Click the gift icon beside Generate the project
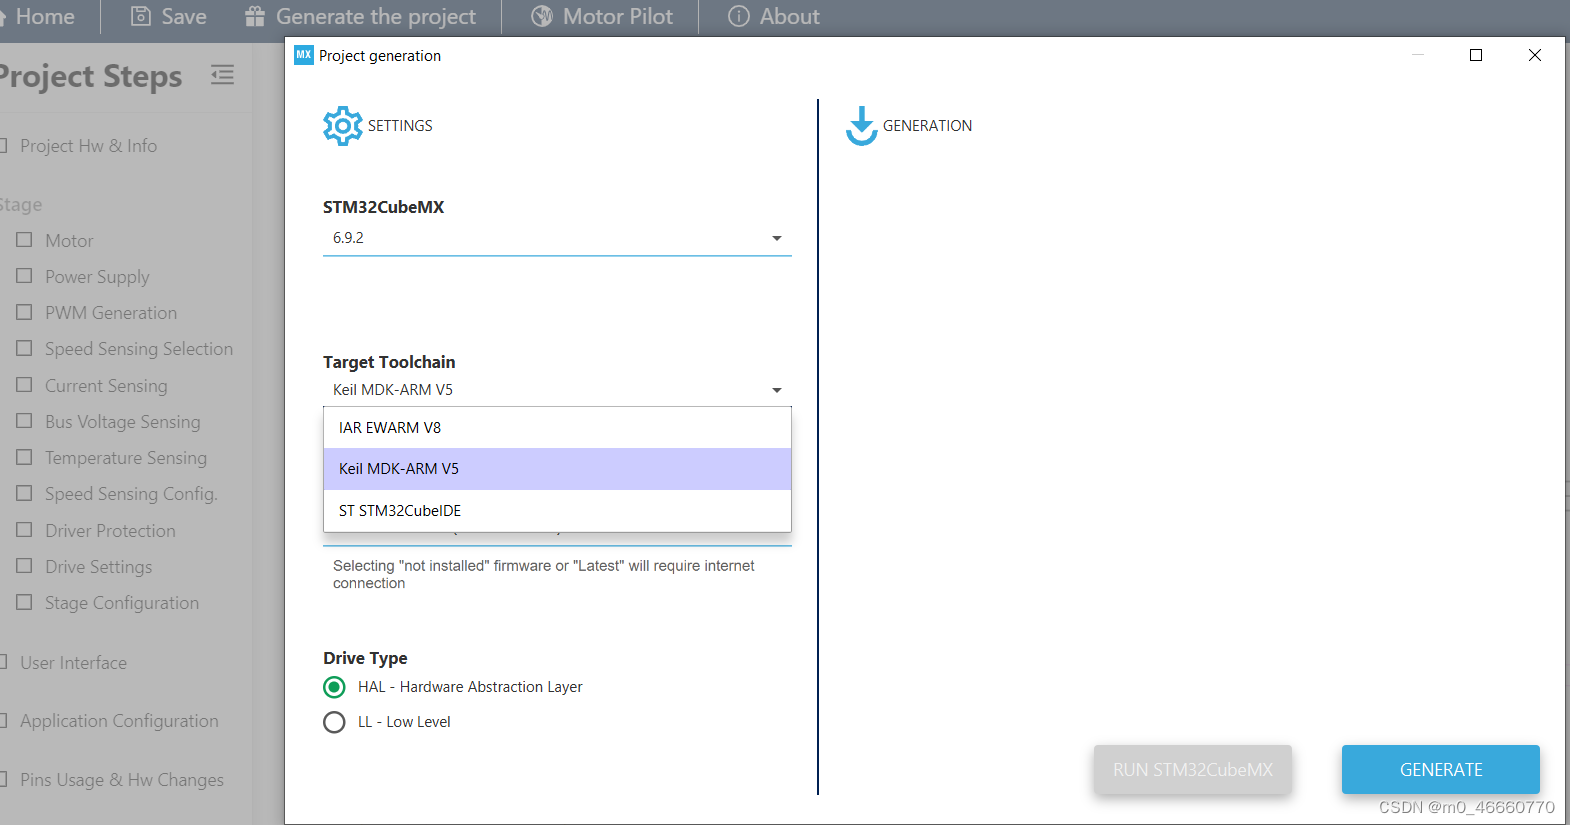 click(x=255, y=16)
